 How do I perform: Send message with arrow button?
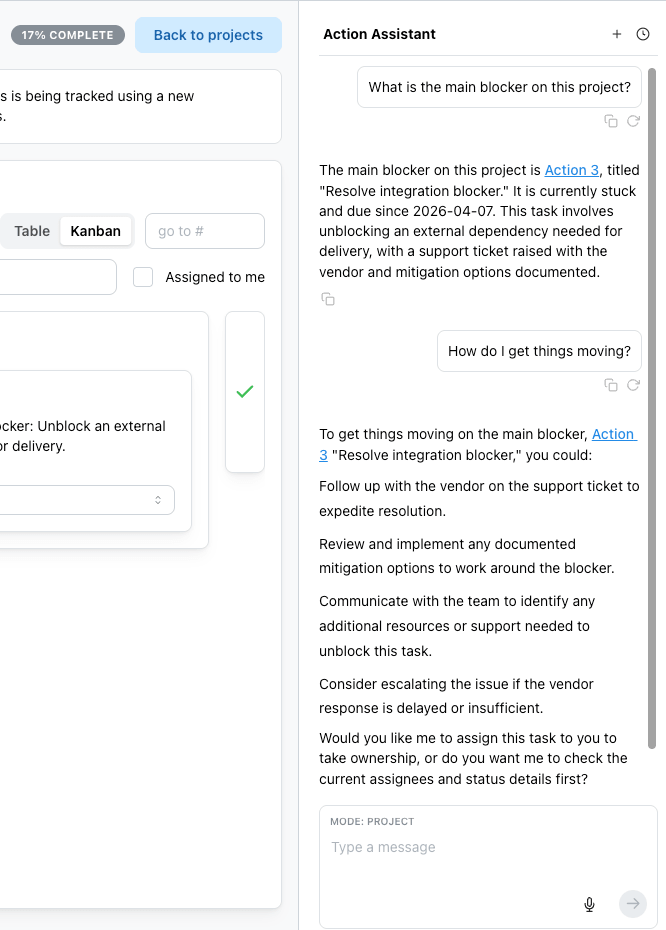coord(633,903)
